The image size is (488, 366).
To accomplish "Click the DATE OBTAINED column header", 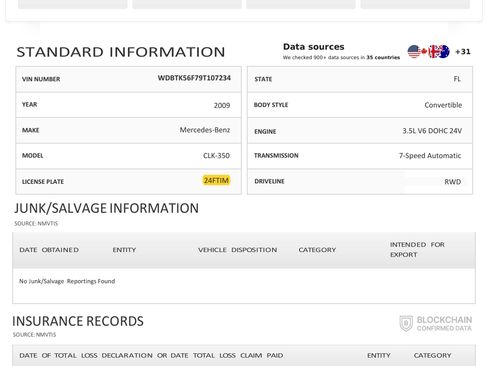I will 49,250.
